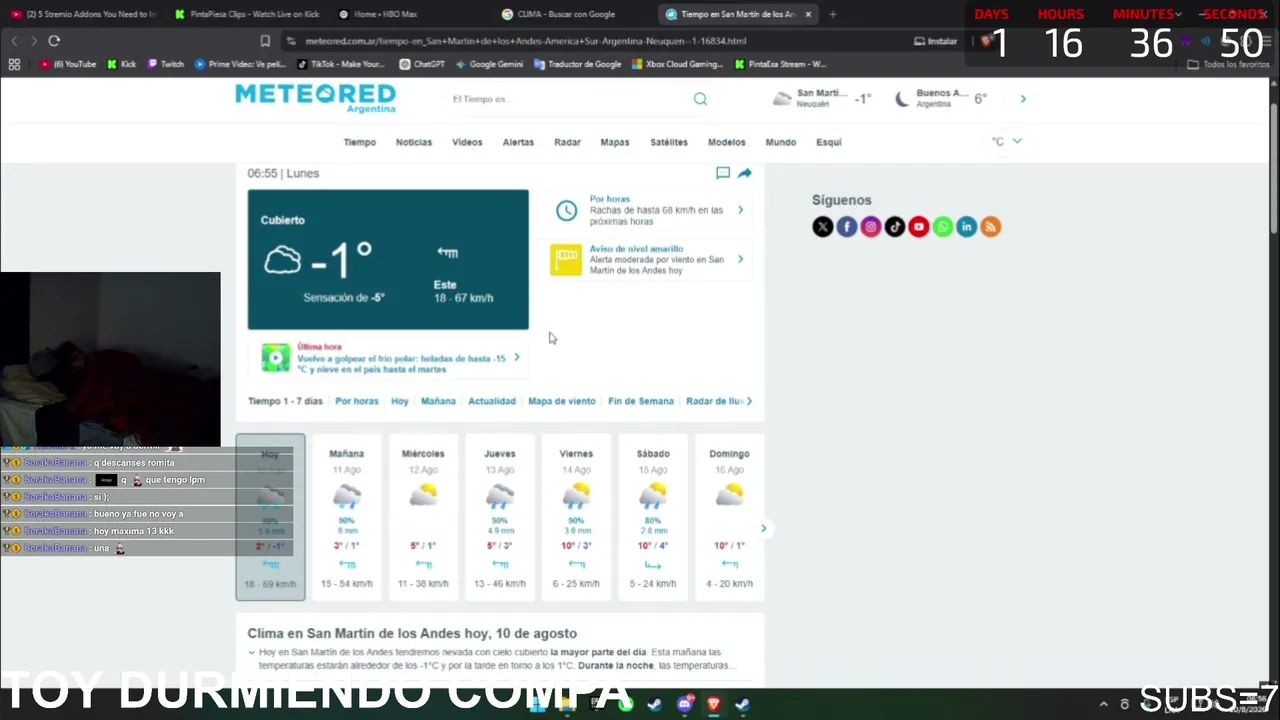Open the Mapa de viento link

pos(562,401)
